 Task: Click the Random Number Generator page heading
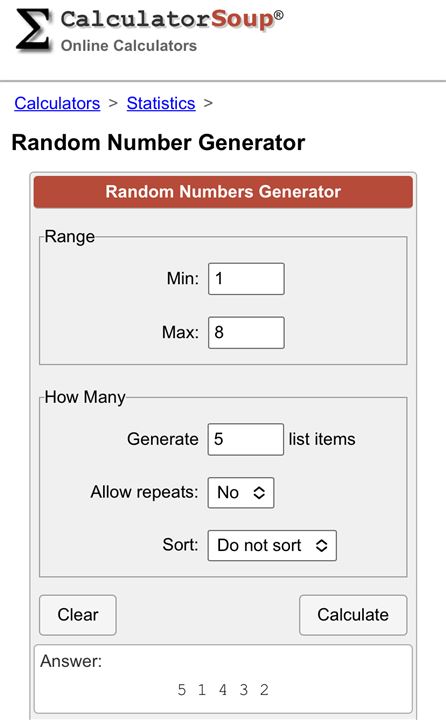158,142
